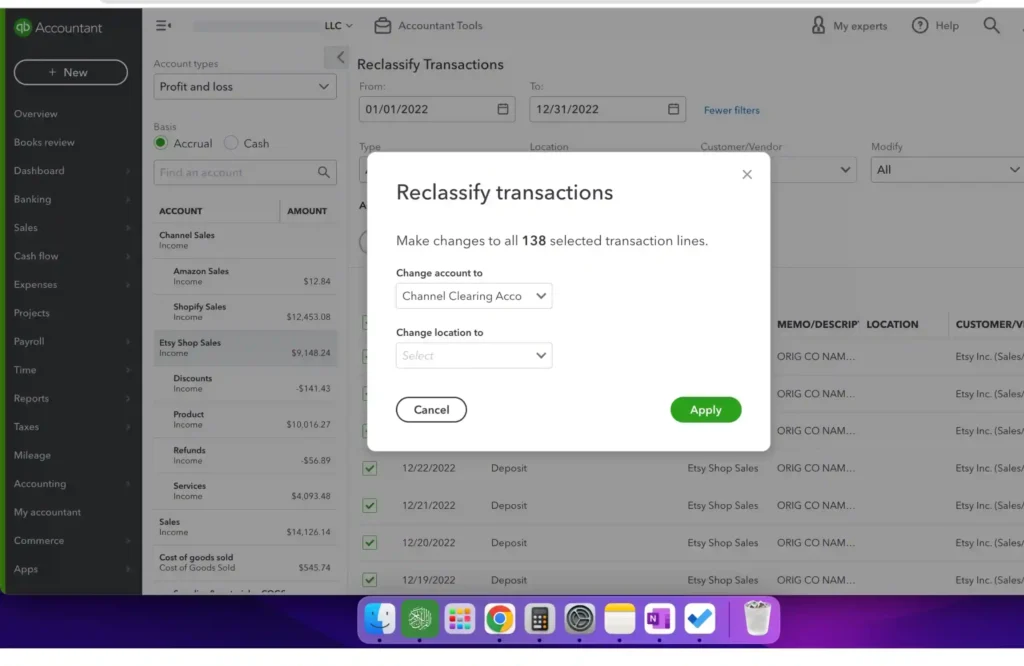Open Finder from the dock

(379, 618)
